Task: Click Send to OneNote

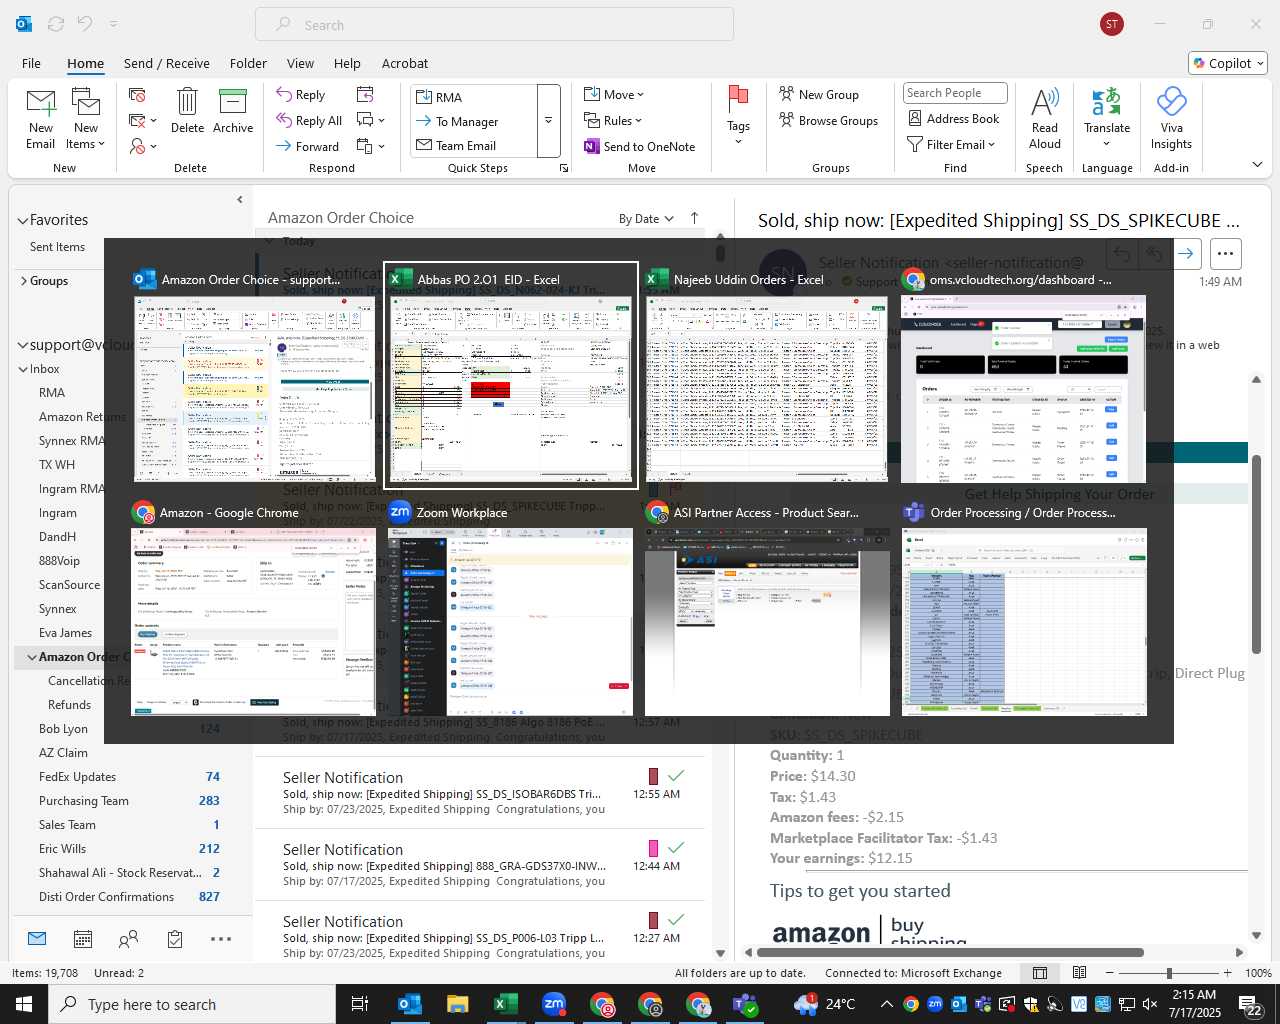Action: [640, 146]
